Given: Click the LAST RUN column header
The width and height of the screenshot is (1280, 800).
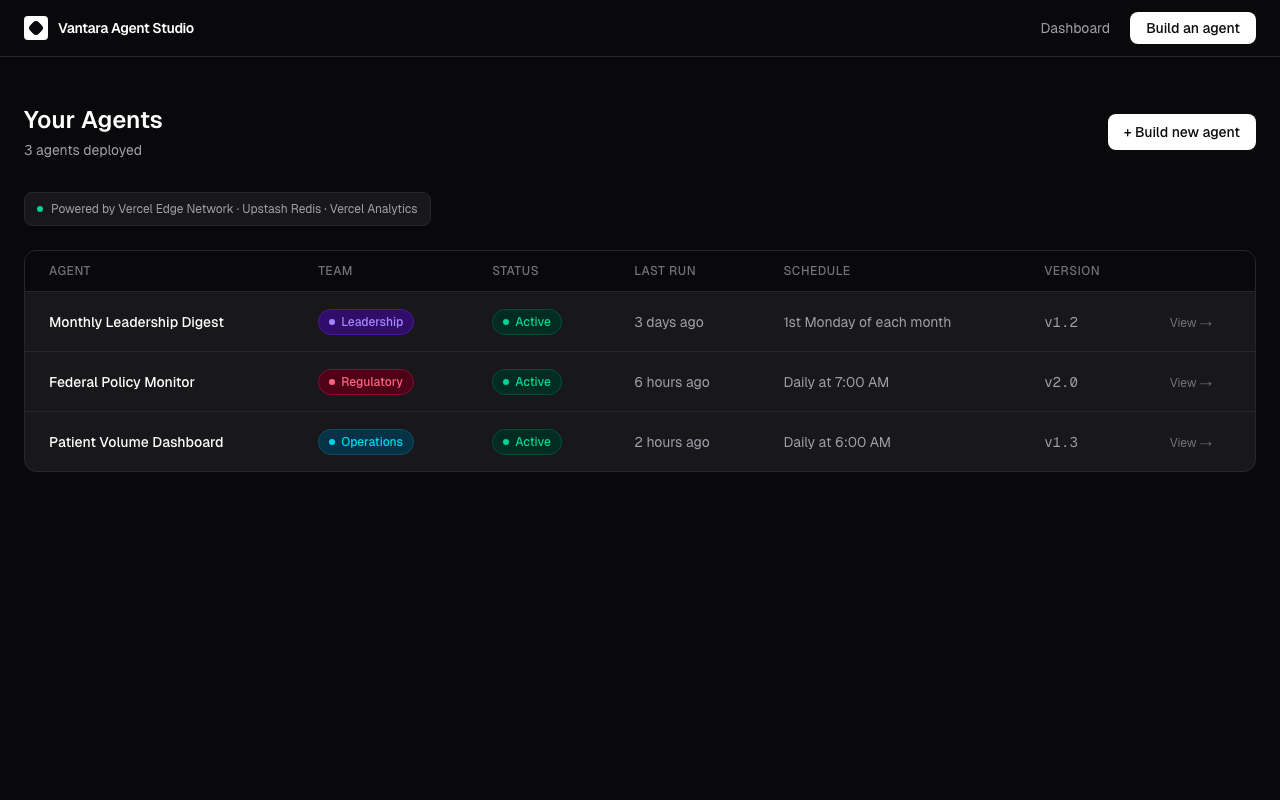Looking at the screenshot, I should click(x=665, y=271).
